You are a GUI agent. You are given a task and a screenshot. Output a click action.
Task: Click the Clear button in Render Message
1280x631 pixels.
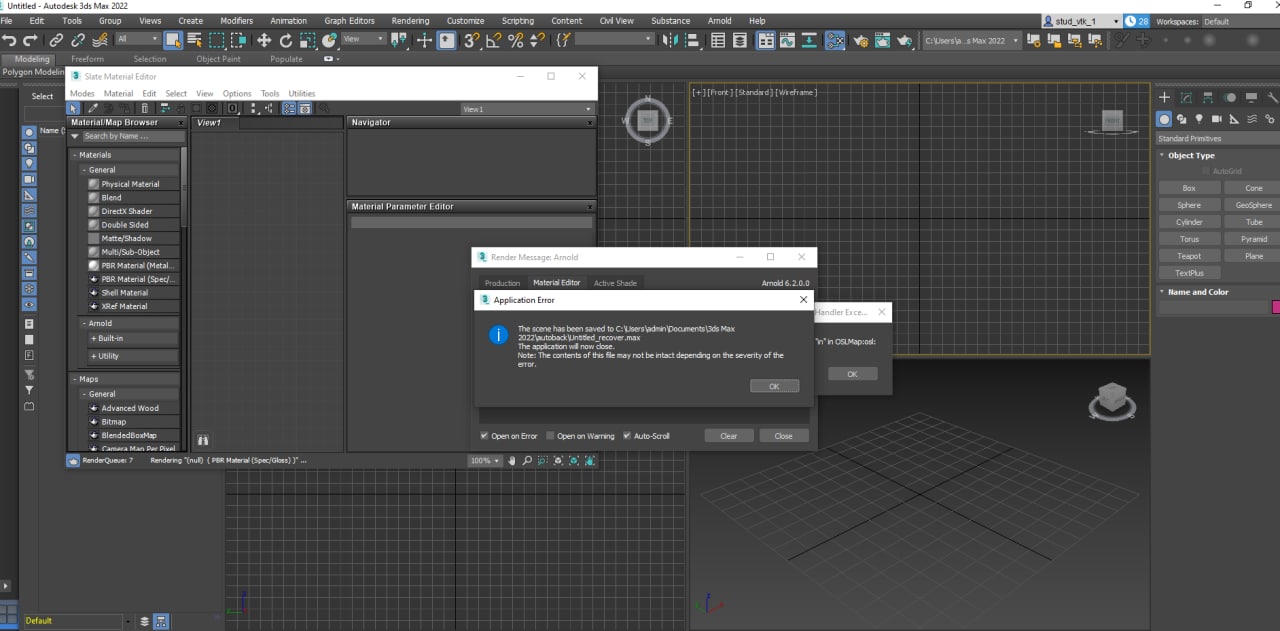click(x=728, y=436)
